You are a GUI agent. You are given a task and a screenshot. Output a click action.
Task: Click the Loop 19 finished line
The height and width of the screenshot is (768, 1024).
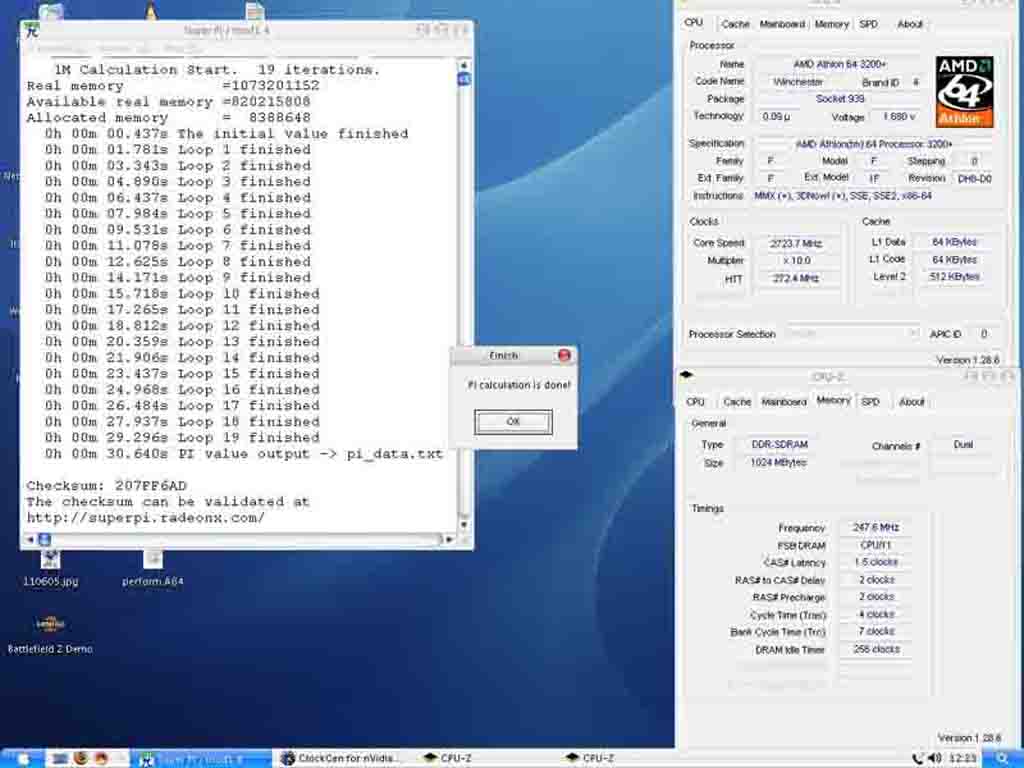(182, 438)
